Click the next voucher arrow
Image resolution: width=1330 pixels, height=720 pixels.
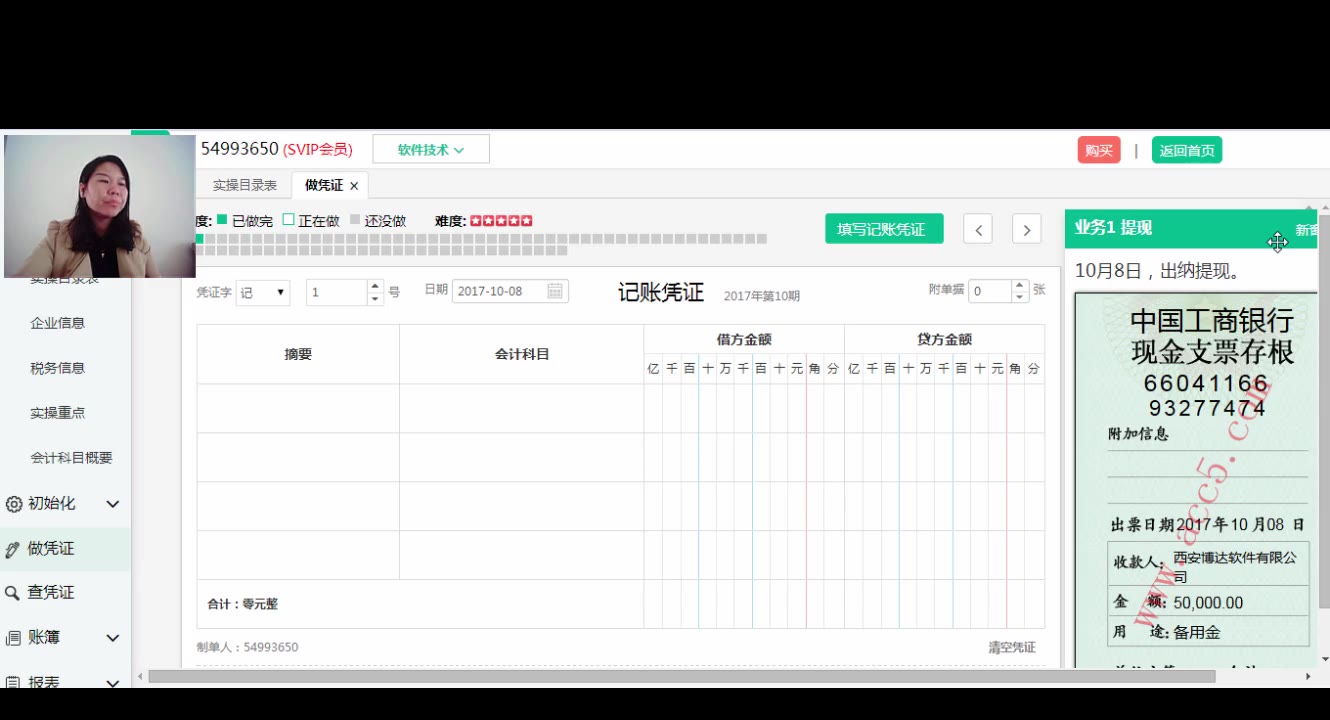point(1026,228)
